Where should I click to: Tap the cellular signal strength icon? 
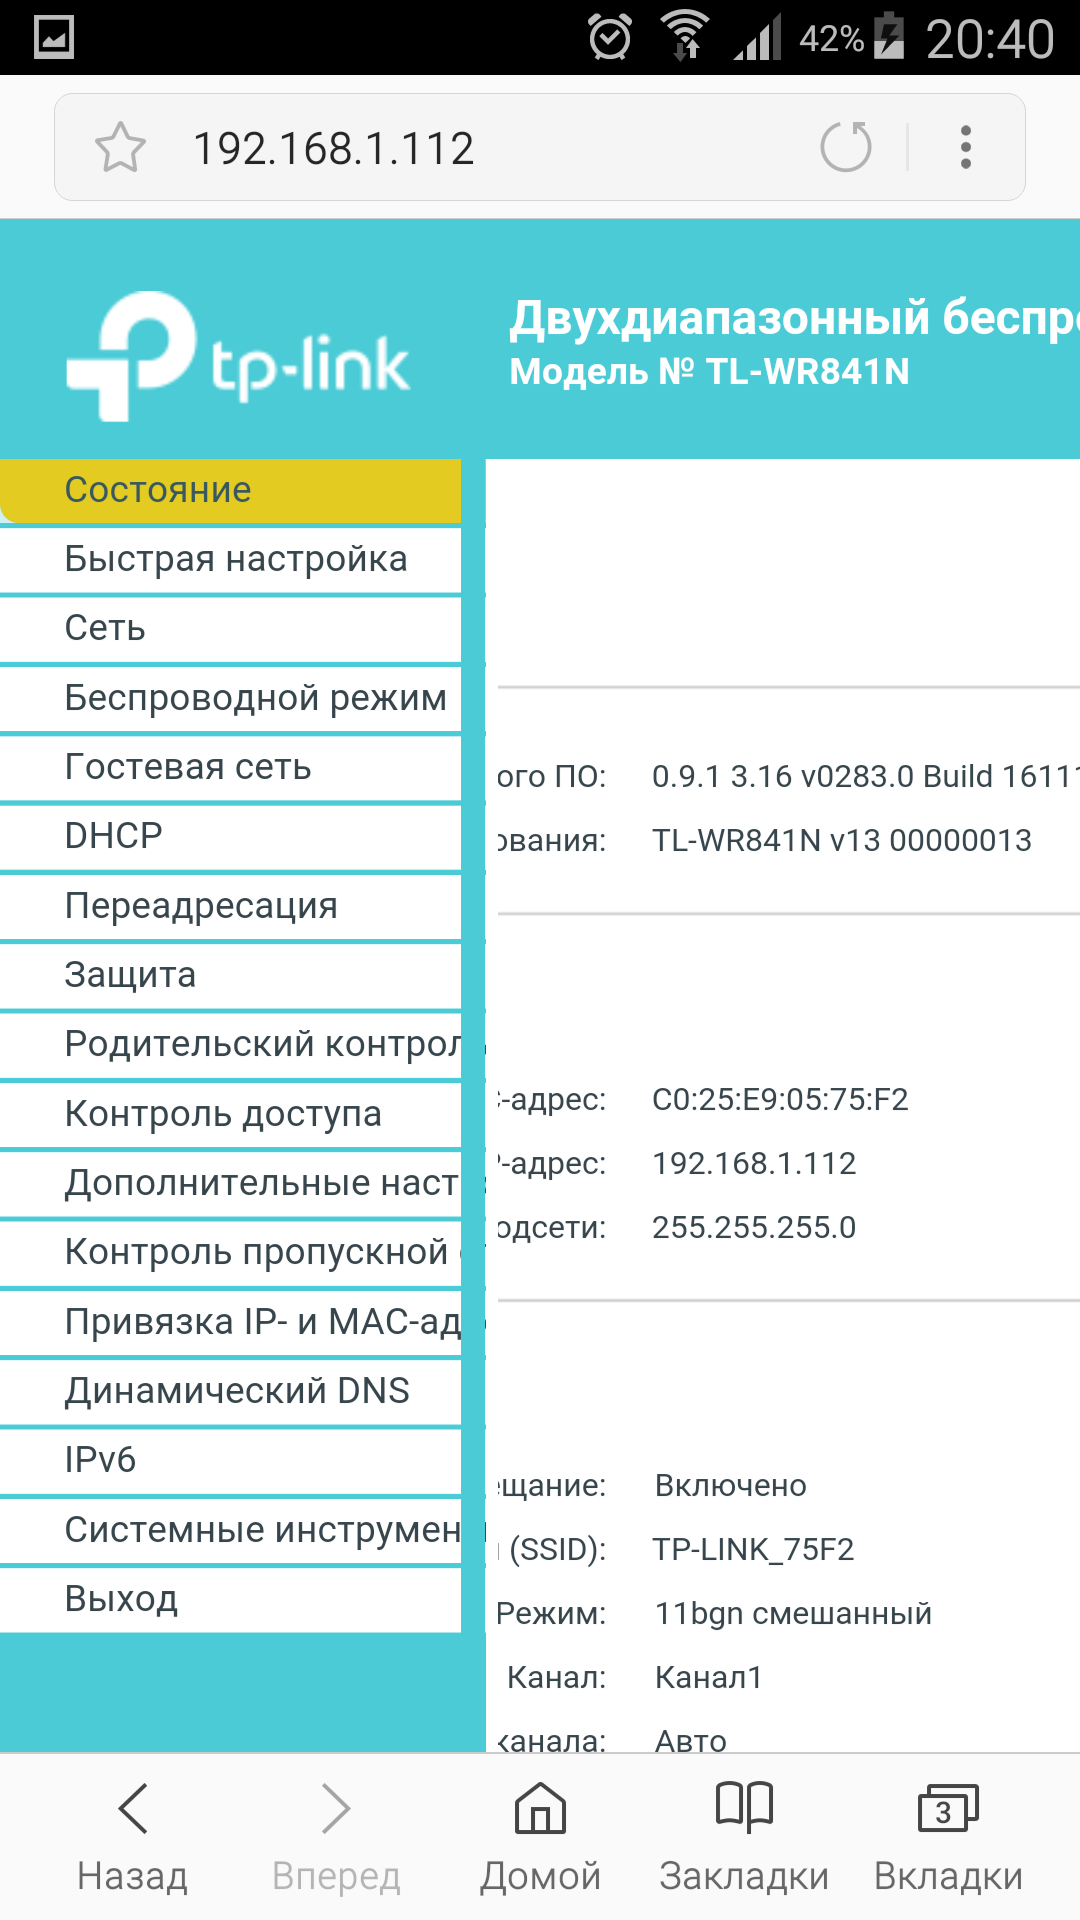click(x=757, y=38)
